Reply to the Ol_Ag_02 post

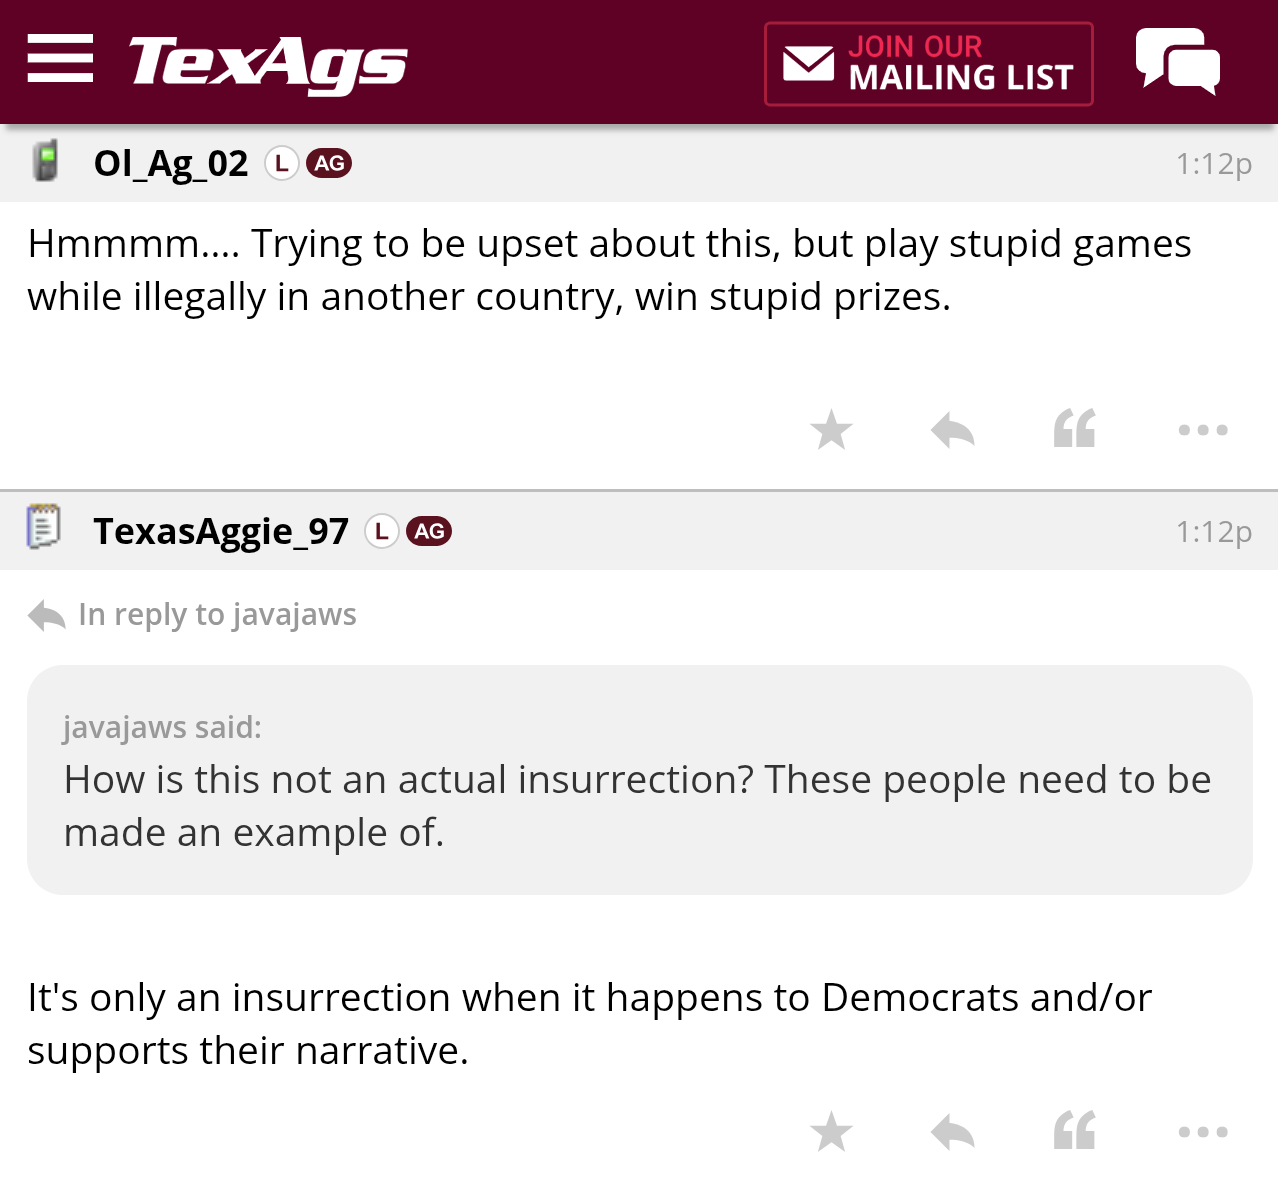952,430
